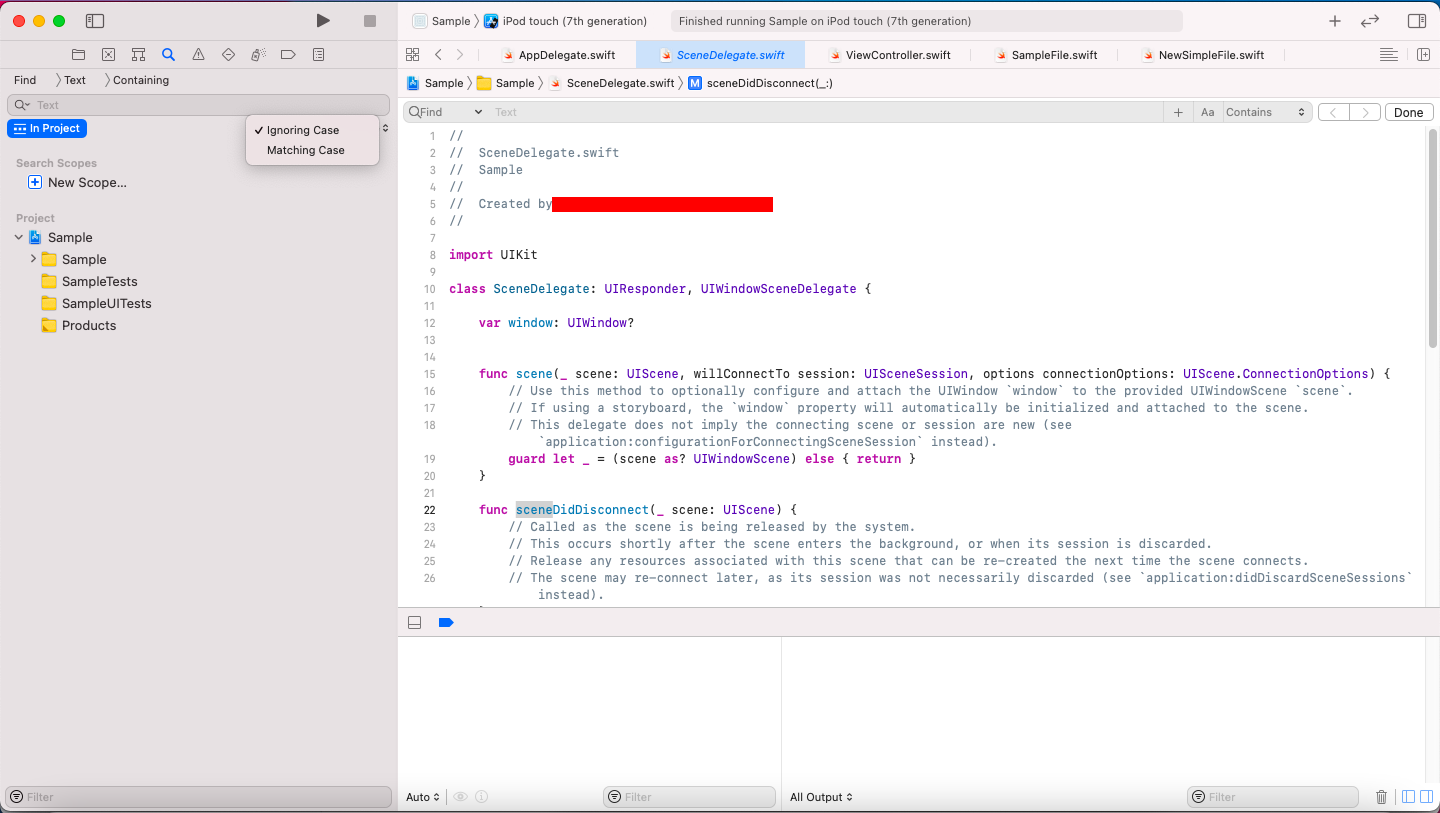Select Matching Case from popup menu
Screen dimensions: 1440x813
click(x=305, y=150)
